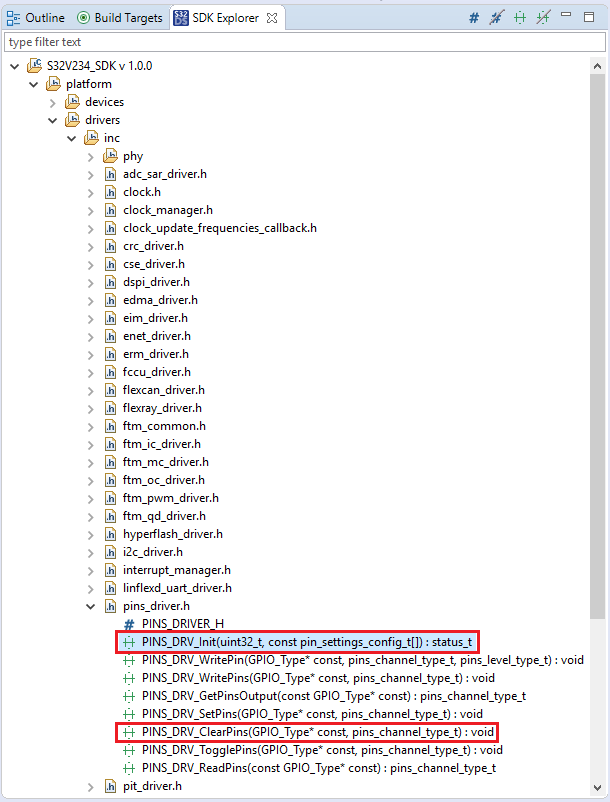Click the devices folder icon
This screenshot has width=610, height=802.
click(72, 101)
